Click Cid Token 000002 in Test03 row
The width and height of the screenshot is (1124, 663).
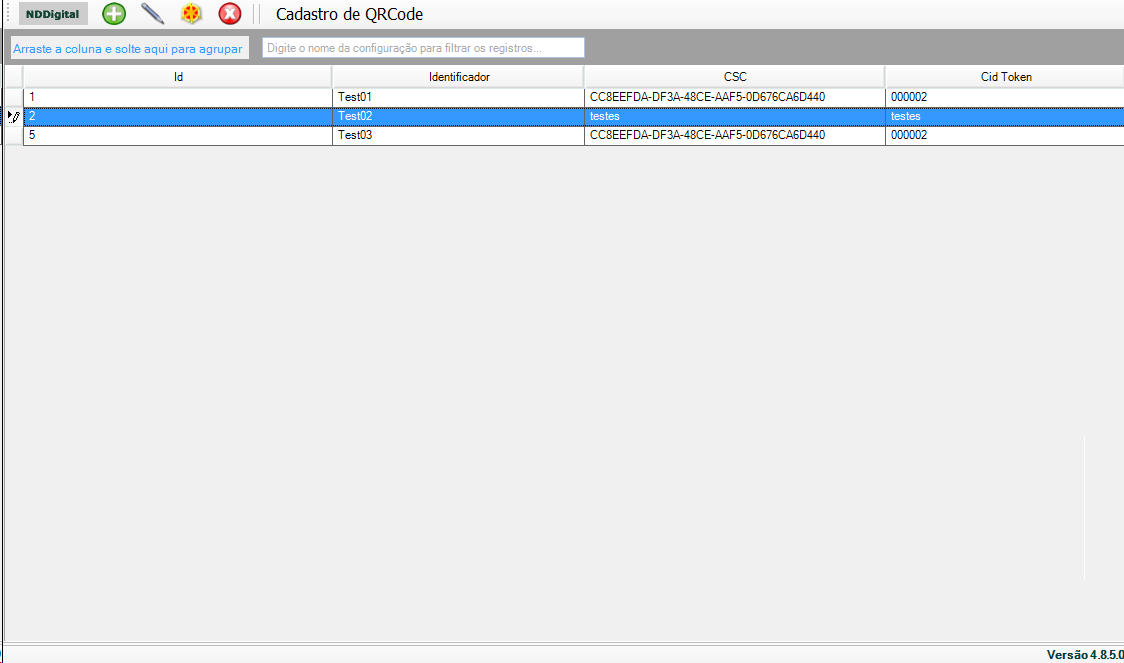(x=1005, y=135)
